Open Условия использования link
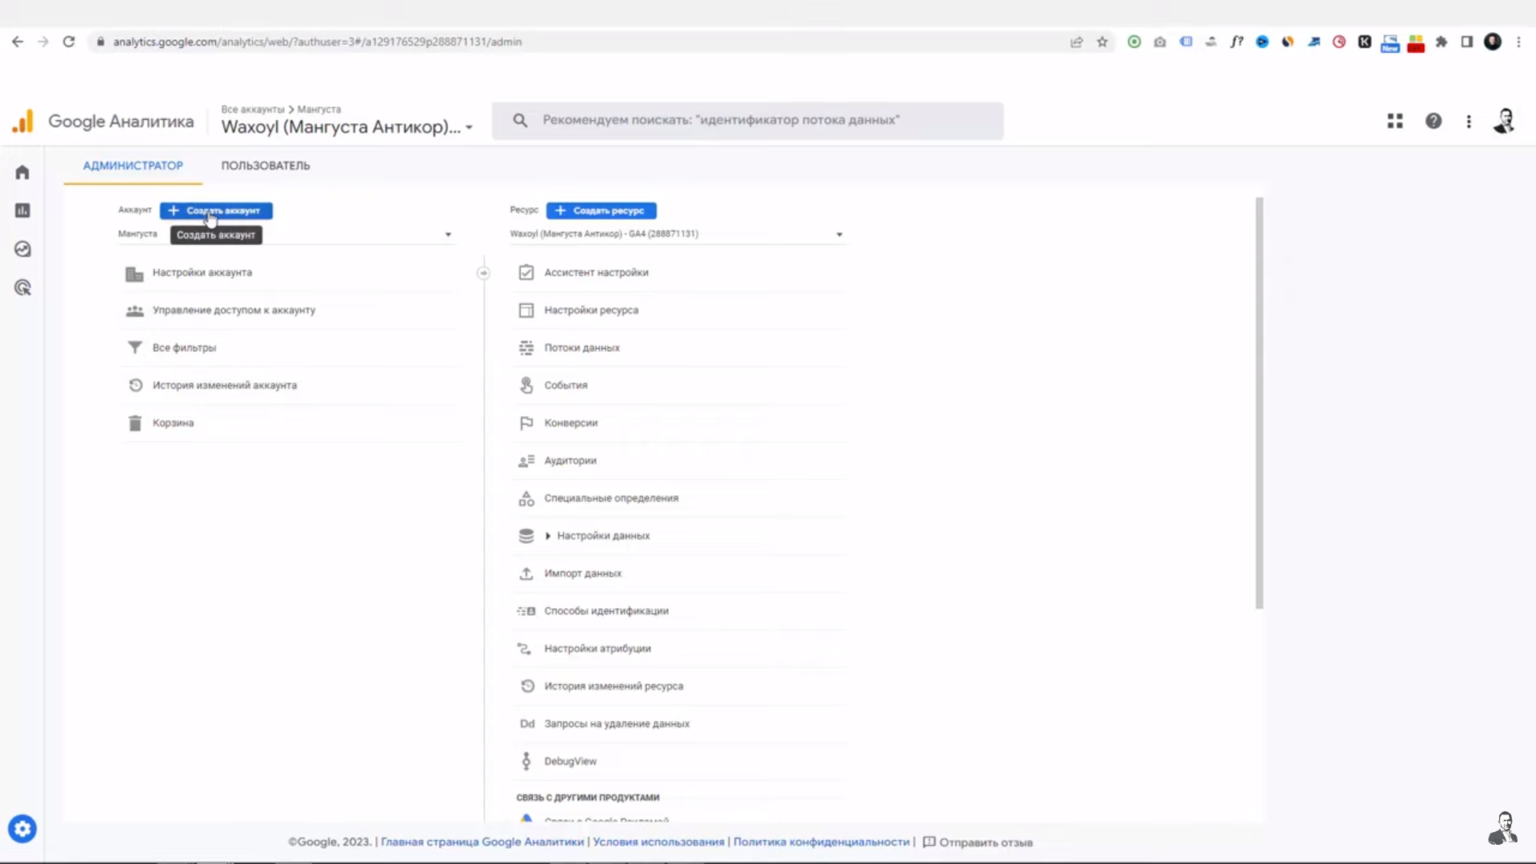The height and width of the screenshot is (864, 1536). tap(658, 842)
